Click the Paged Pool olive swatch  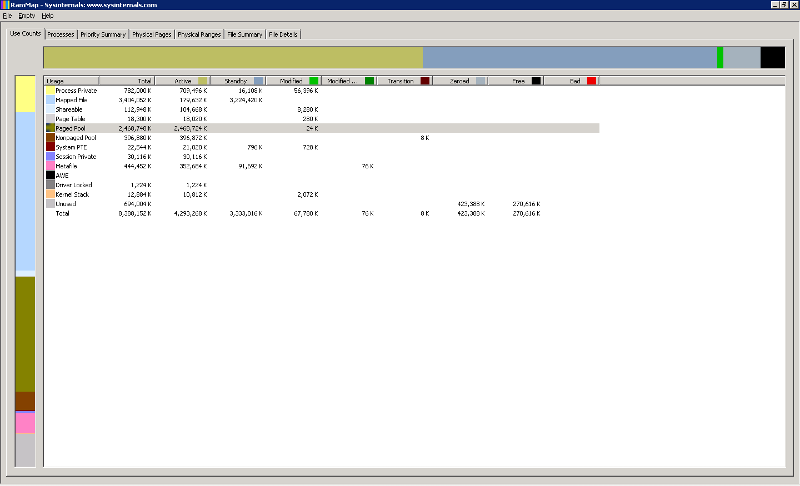[x=50, y=128]
